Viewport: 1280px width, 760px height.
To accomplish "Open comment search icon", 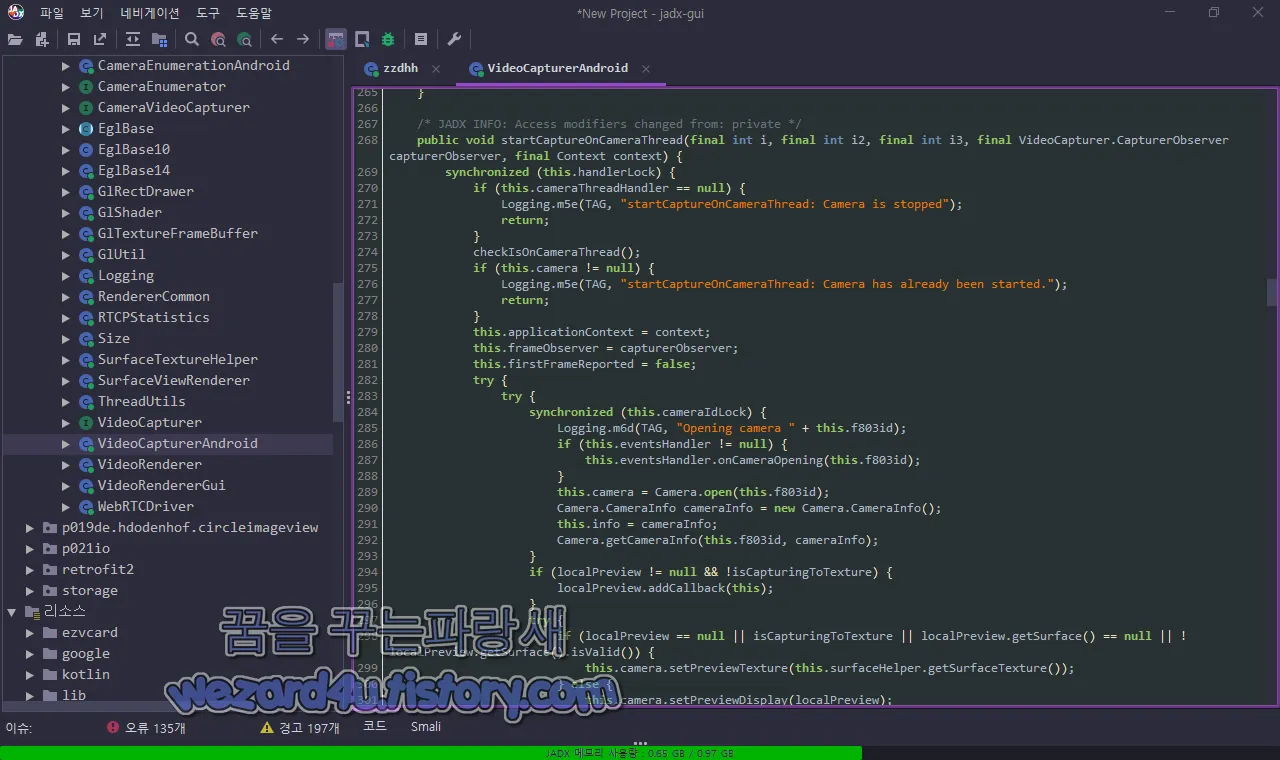I will coord(244,39).
